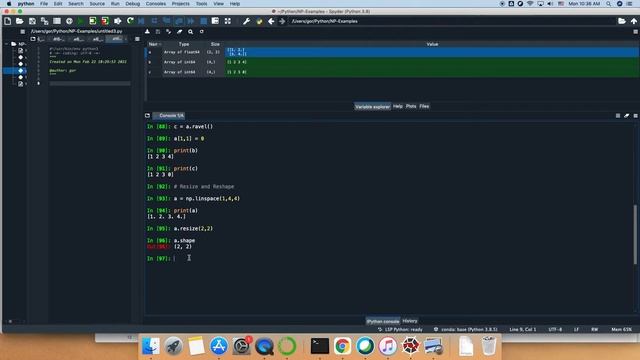This screenshot has height=360, width=640.
Task: Open Preferences with the wrench icon
Action: click(x=247, y=21)
